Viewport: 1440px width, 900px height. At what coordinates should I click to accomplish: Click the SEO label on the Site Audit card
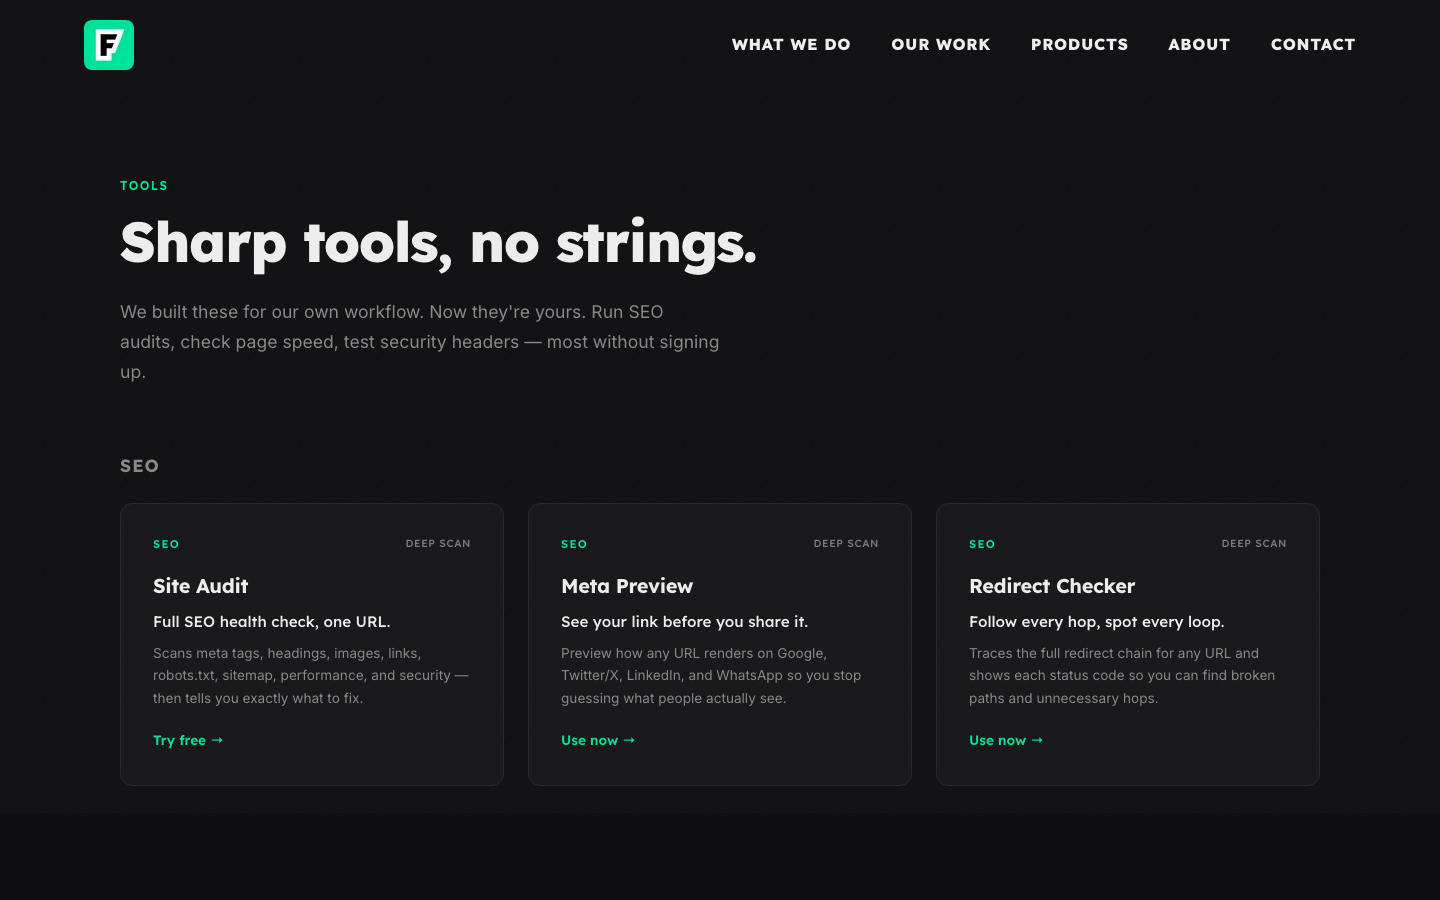coord(166,544)
